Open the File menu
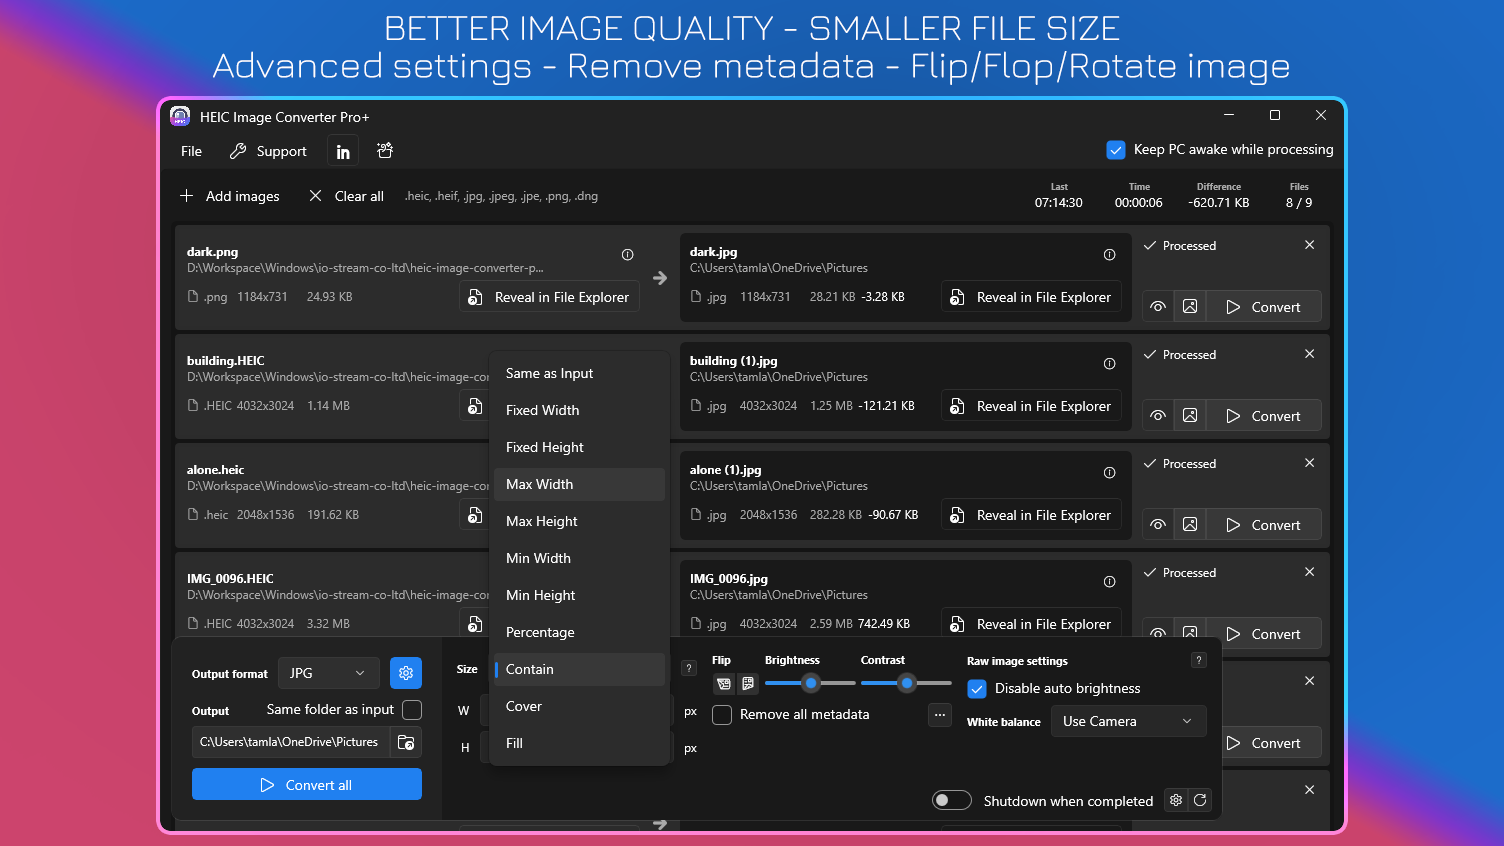Image resolution: width=1504 pixels, height=846 pixels. tap(191, 152)
